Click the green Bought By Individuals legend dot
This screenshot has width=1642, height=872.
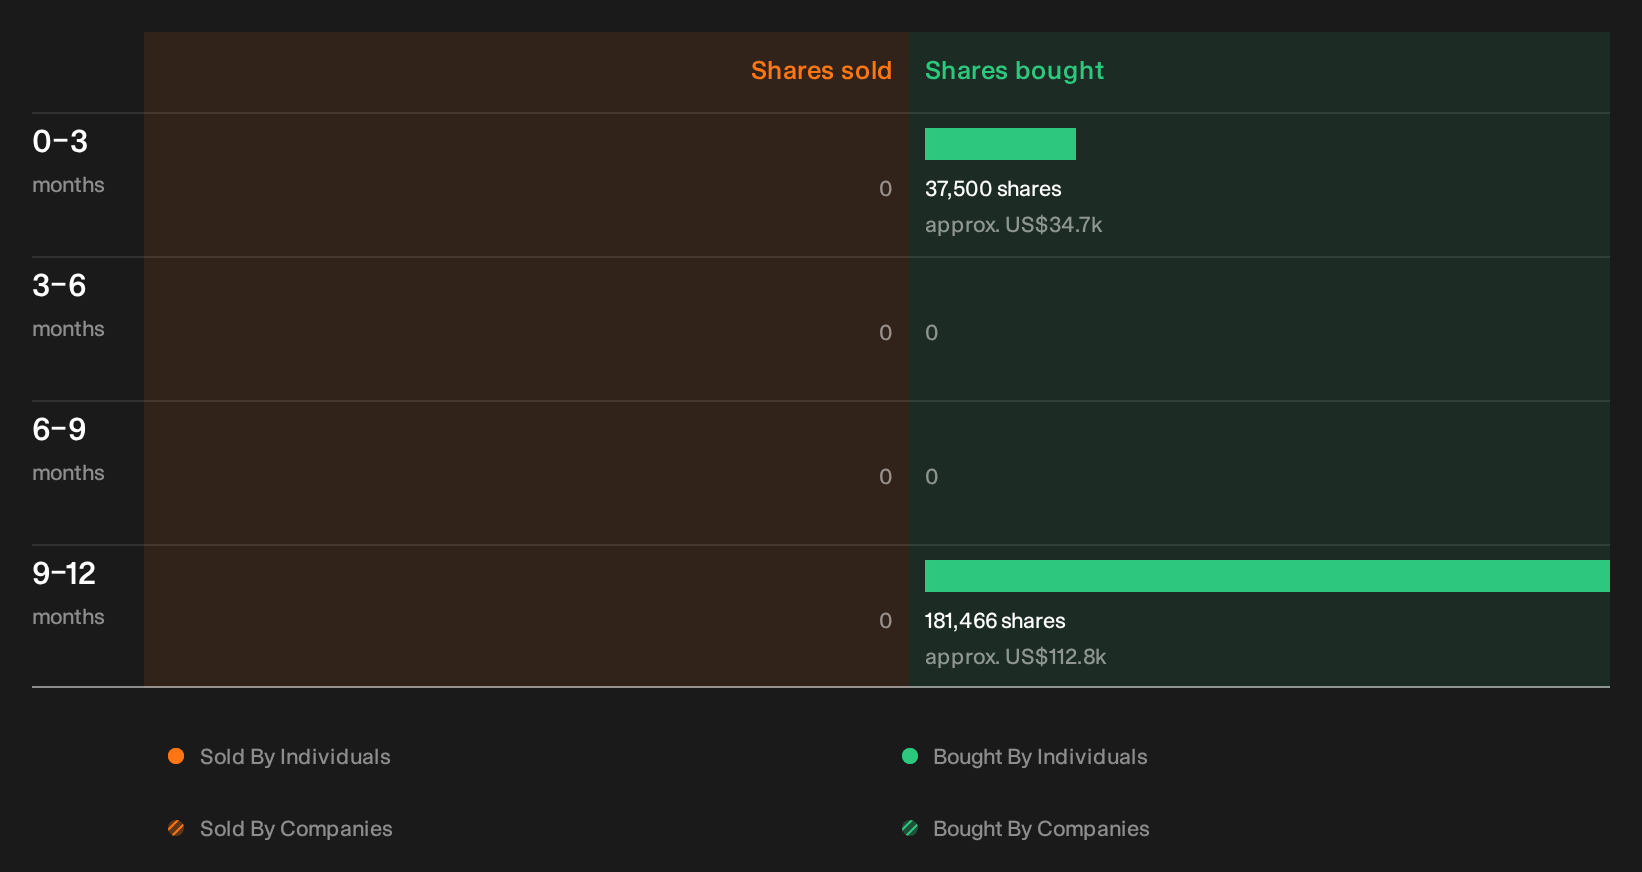[910, 756]
